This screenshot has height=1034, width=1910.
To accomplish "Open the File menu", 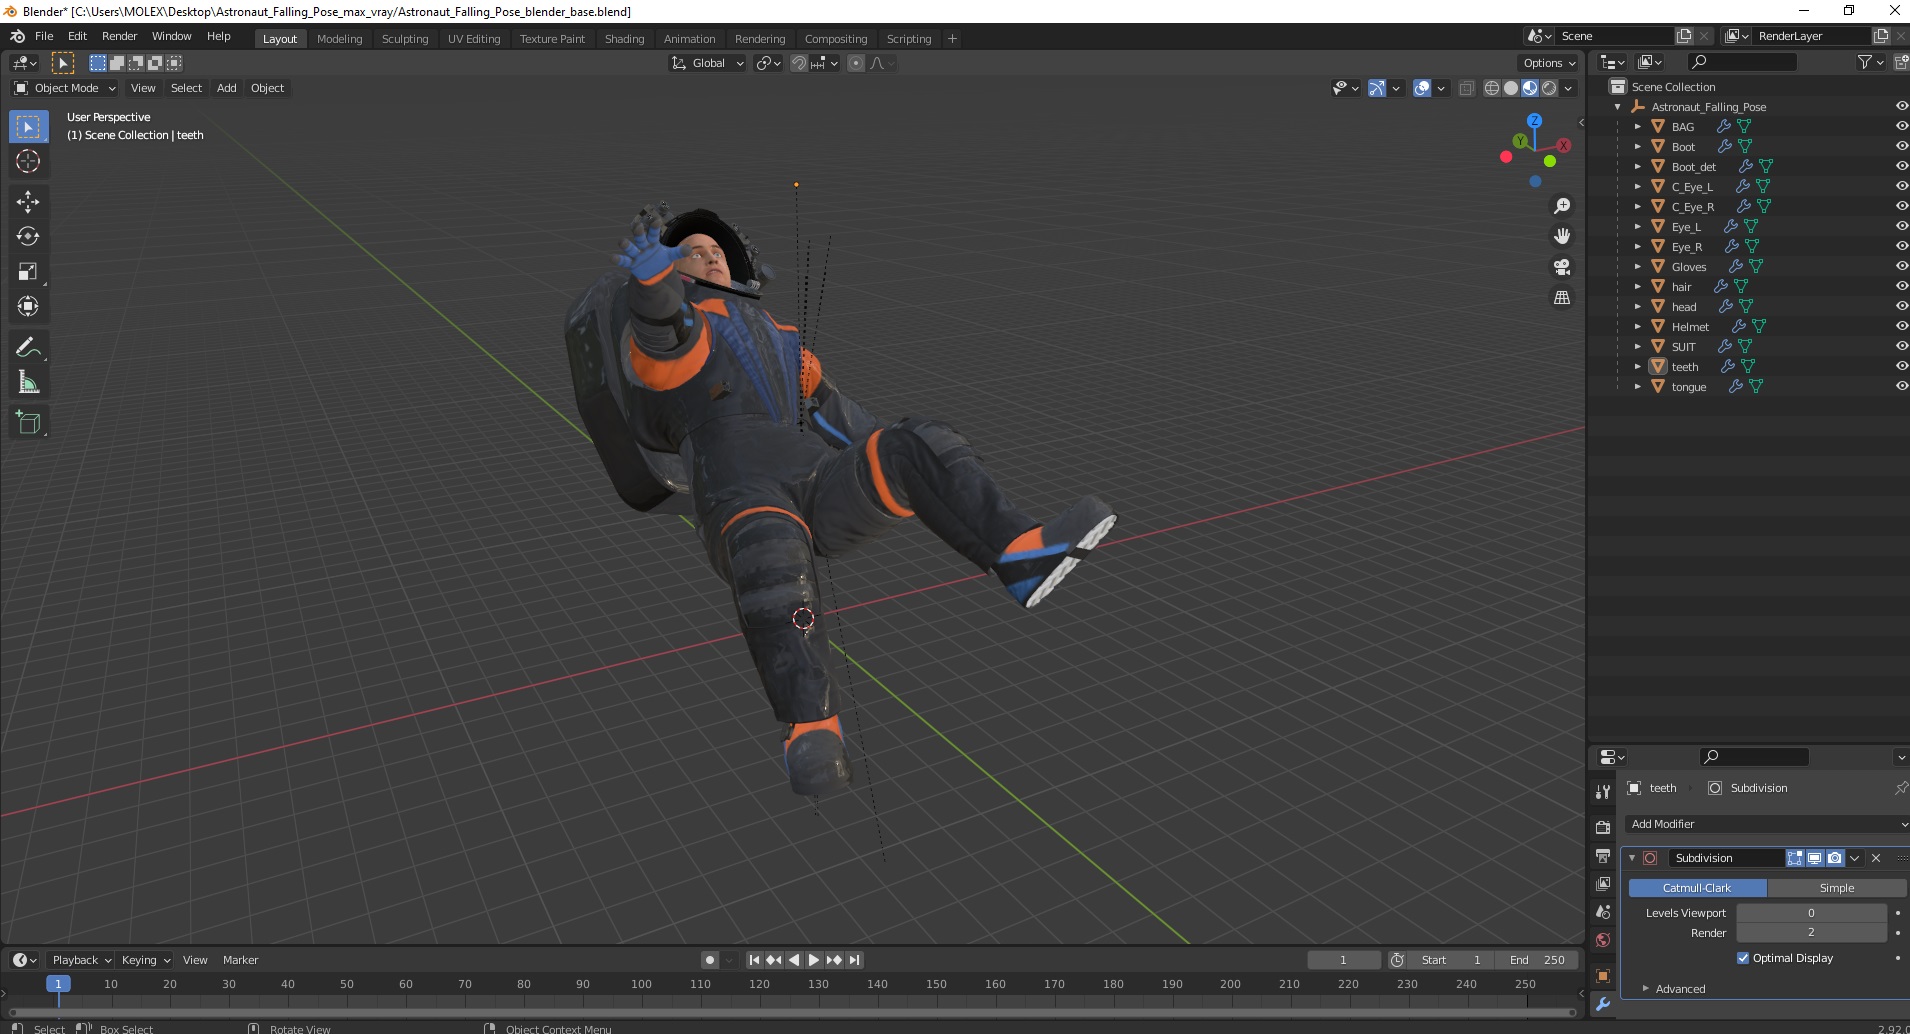I will tap(44, 36).
